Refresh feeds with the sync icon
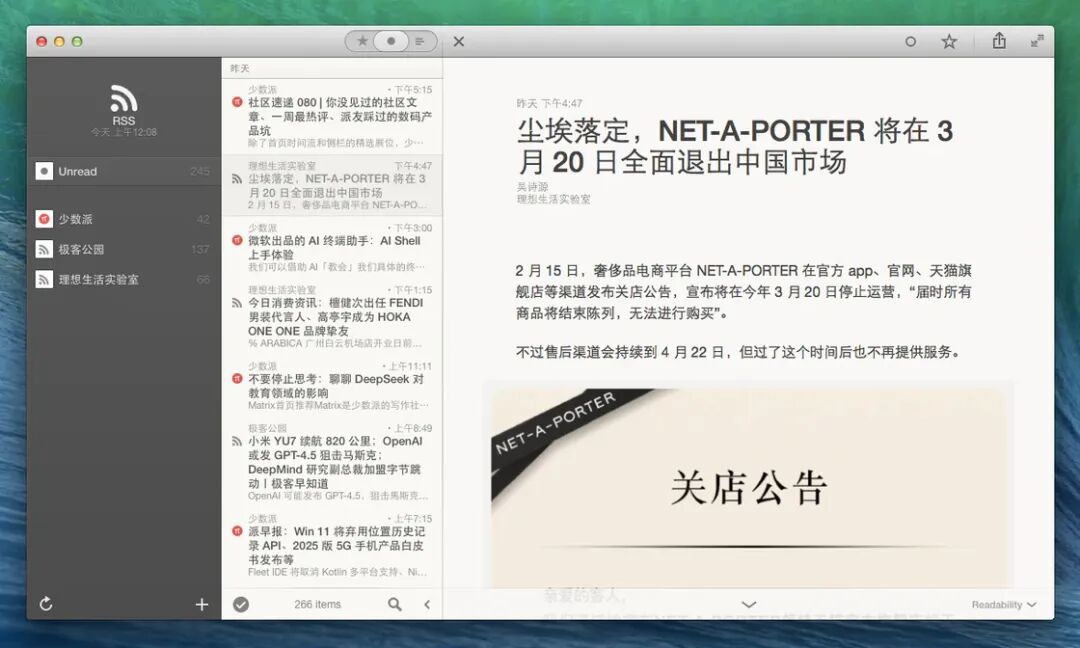Screen dimensions: 1080x648 pos(45,604)
